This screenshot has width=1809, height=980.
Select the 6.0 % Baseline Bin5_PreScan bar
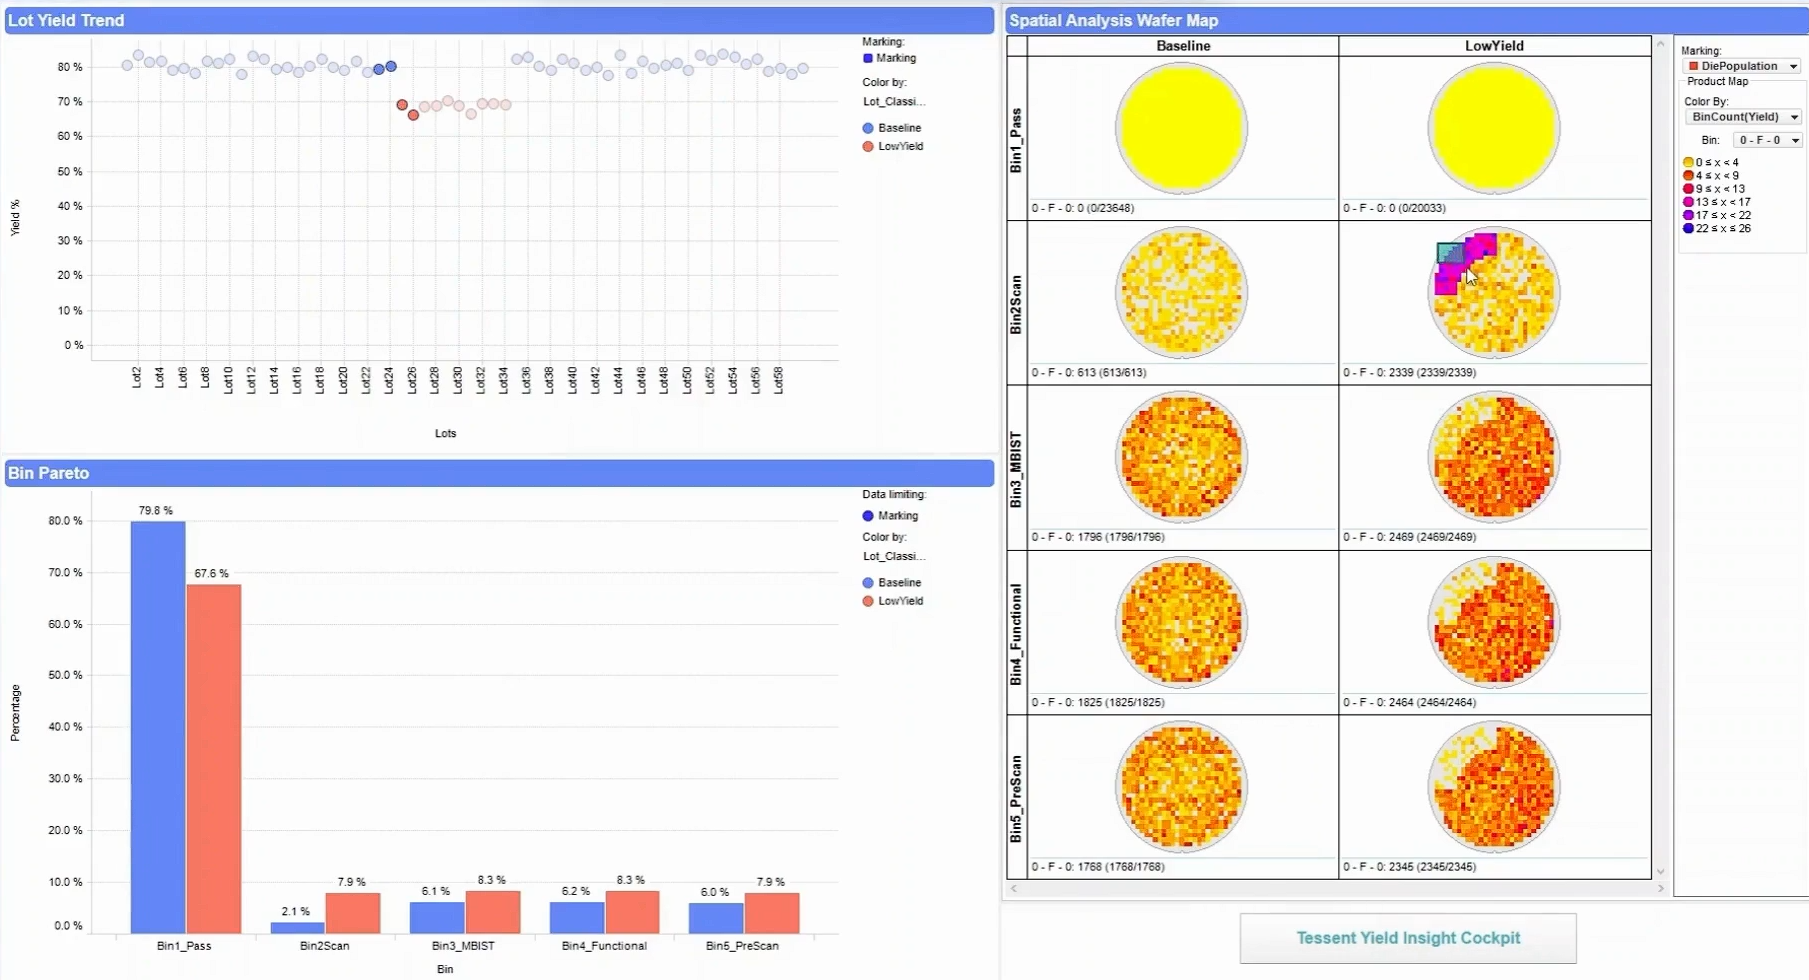coord(716,918)
